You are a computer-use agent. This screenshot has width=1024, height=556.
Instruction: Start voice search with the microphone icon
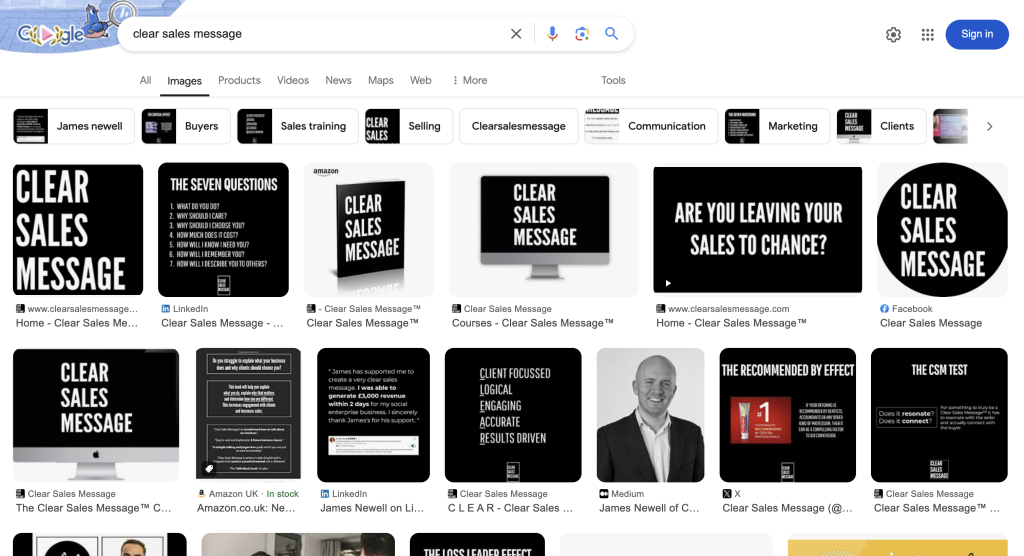point(552,34)
